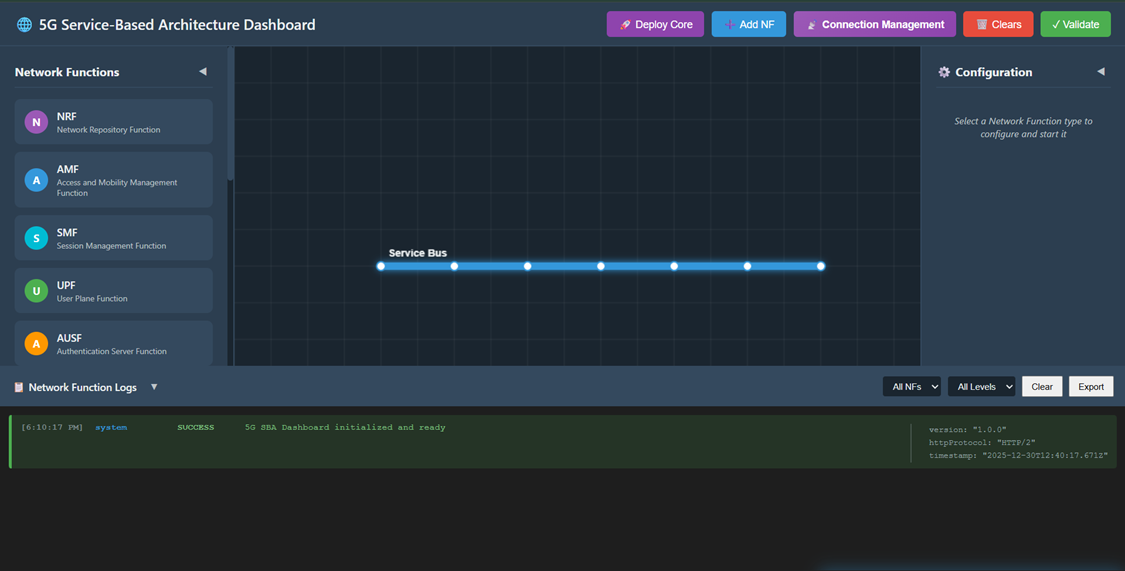This screenshot has height=571, width=1125.
Task: Click the orange AUSF circle icon
Action: (x=37, y=344)
